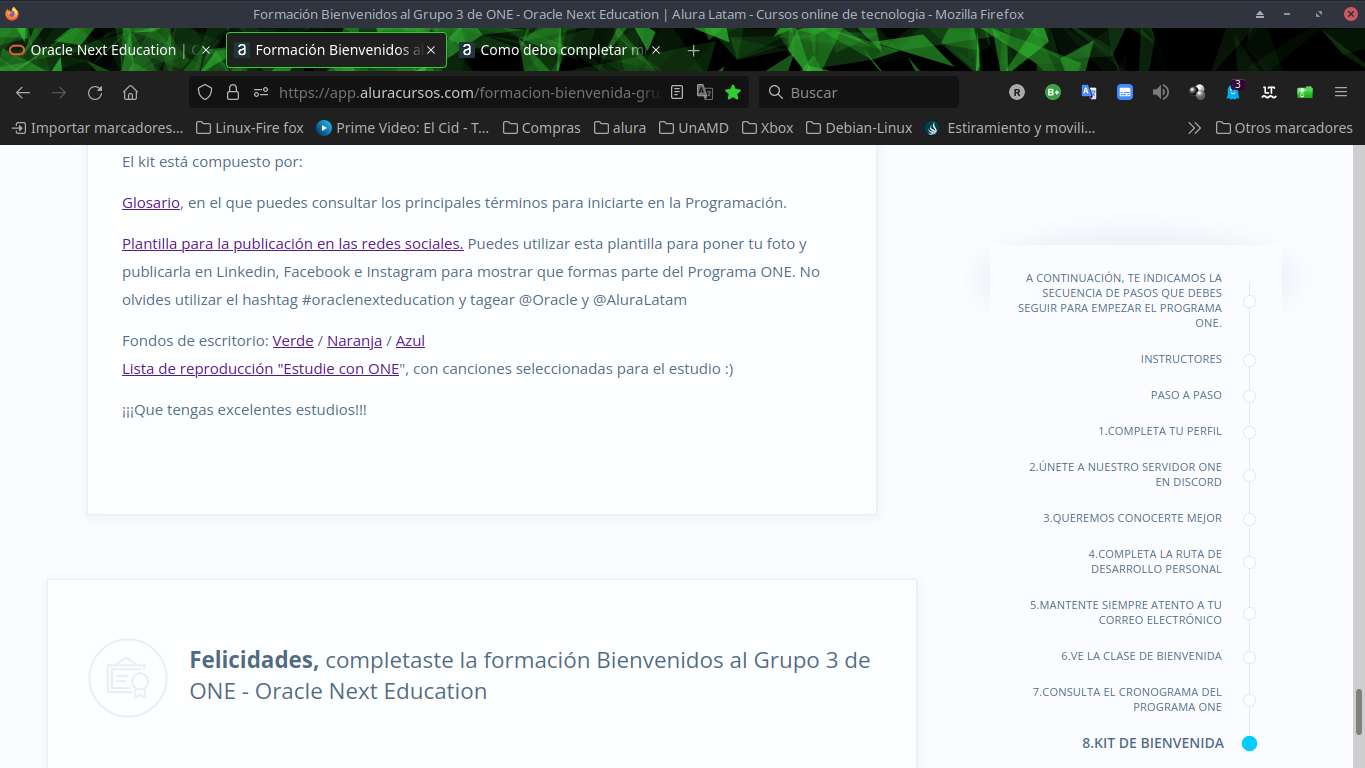Open the Verde wallpaper link

pos(293,341)
